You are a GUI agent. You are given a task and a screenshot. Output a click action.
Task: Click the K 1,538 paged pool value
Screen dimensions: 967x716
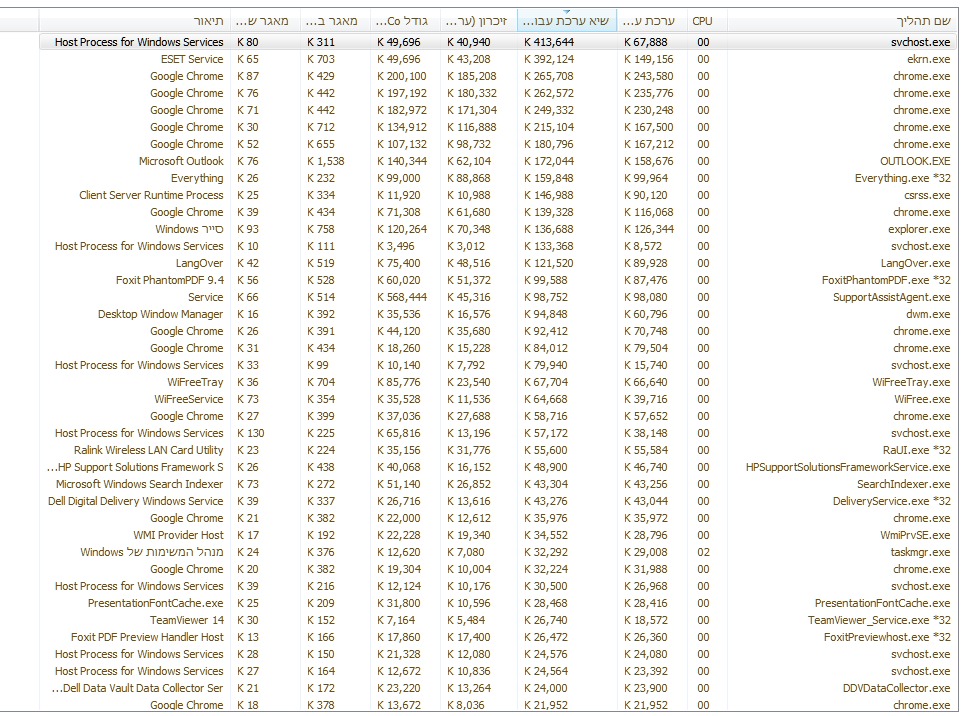tap(326, 161)
